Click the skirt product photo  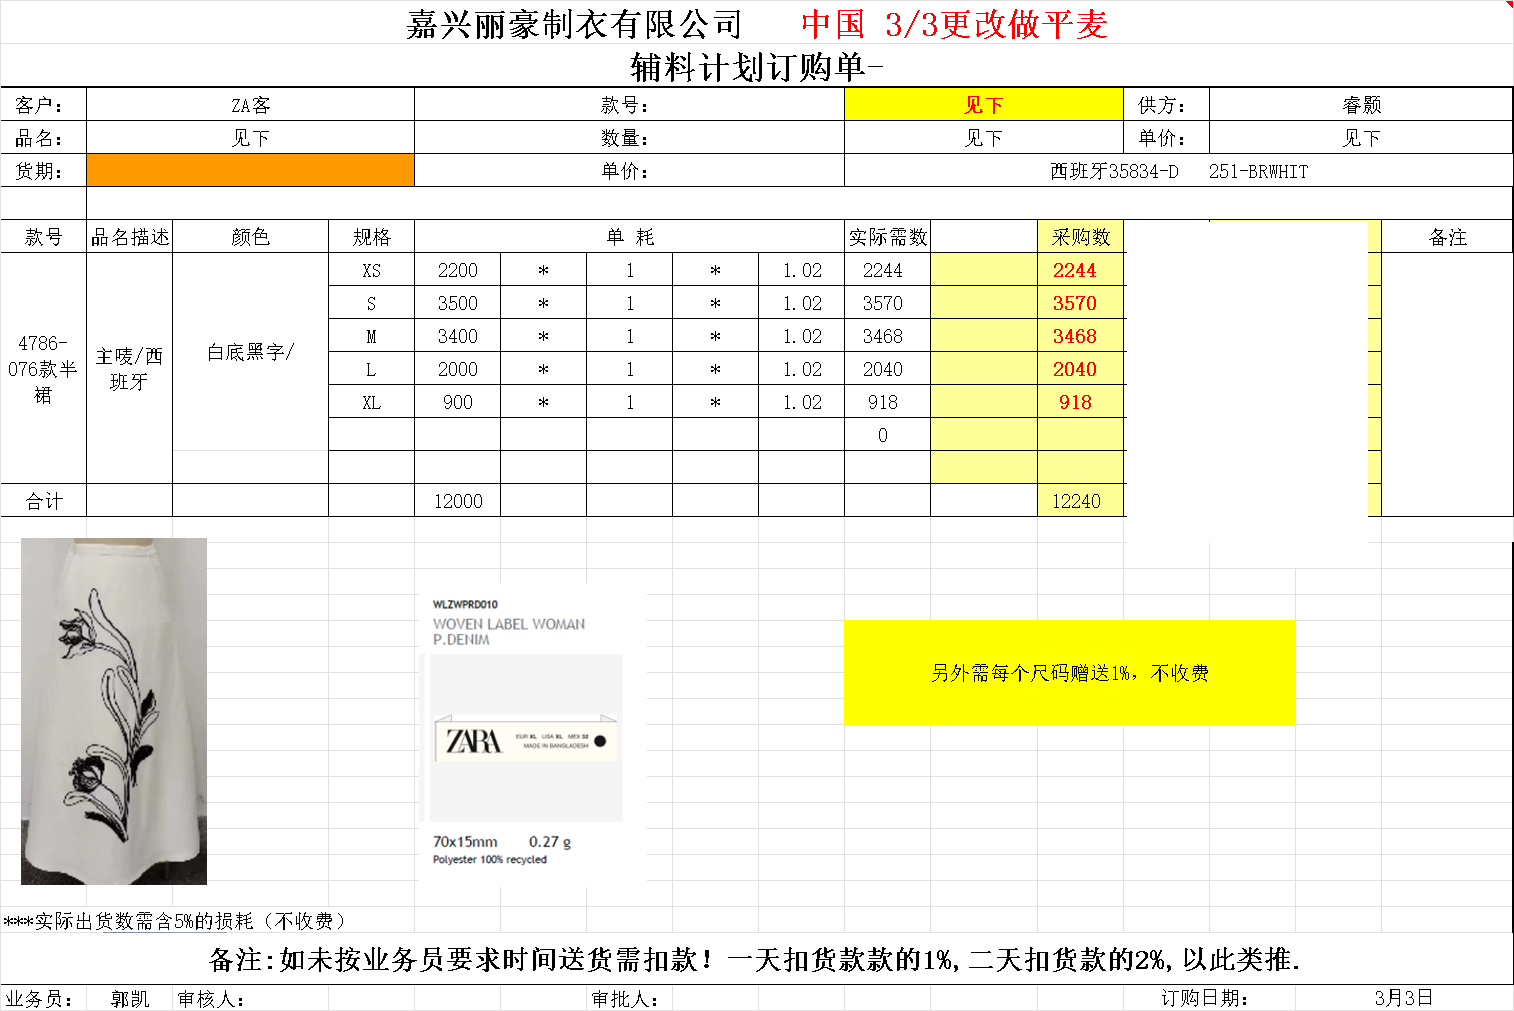click(114, 711)
